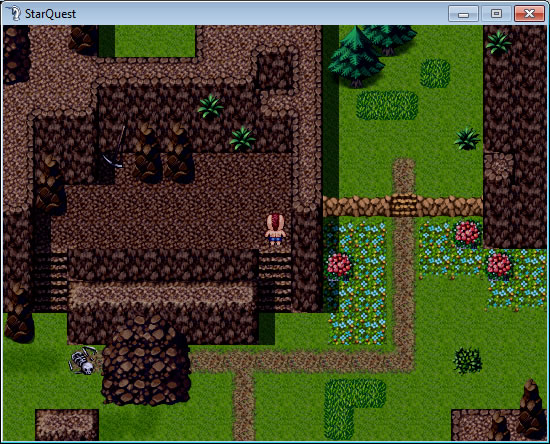Click the tall grass patch below the pine trees
The height and width of the screenshot is (444, 550).
[x=387, y=105]
